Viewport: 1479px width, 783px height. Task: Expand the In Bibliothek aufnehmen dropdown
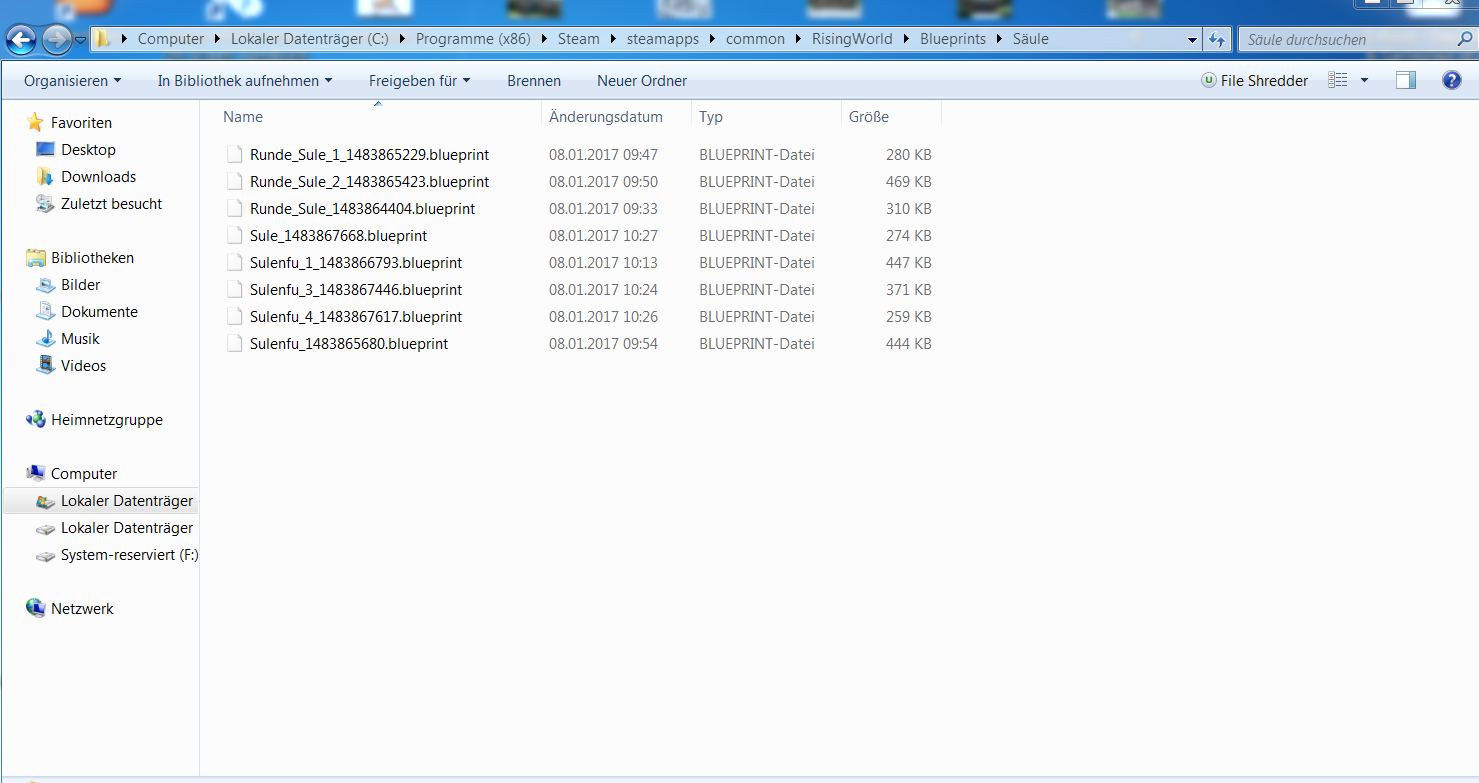click(x=244, y=81)
